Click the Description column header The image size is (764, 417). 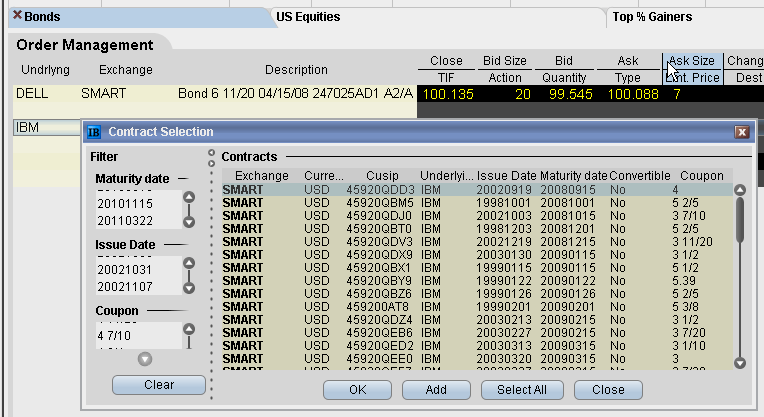click(296, 70)
